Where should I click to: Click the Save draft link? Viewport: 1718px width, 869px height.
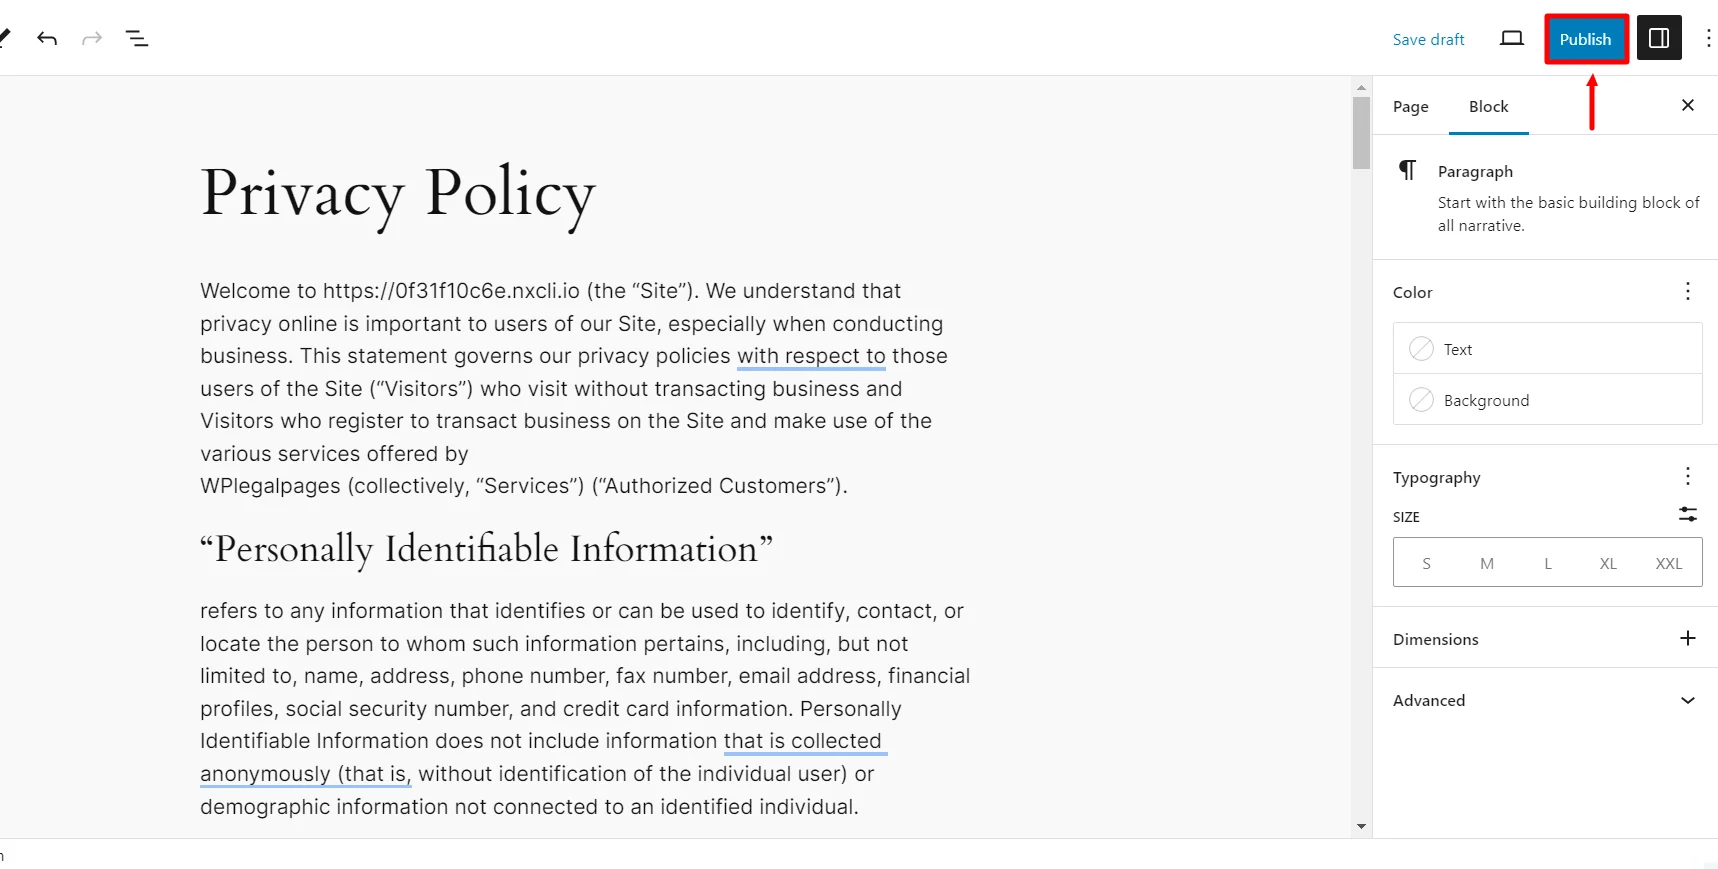click(x=1428, y=39)
